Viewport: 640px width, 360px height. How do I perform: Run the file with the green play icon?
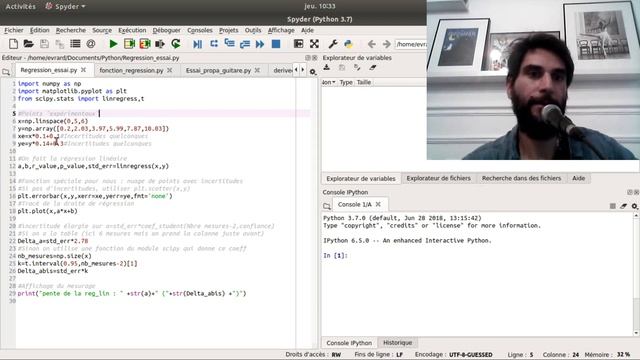113,44
